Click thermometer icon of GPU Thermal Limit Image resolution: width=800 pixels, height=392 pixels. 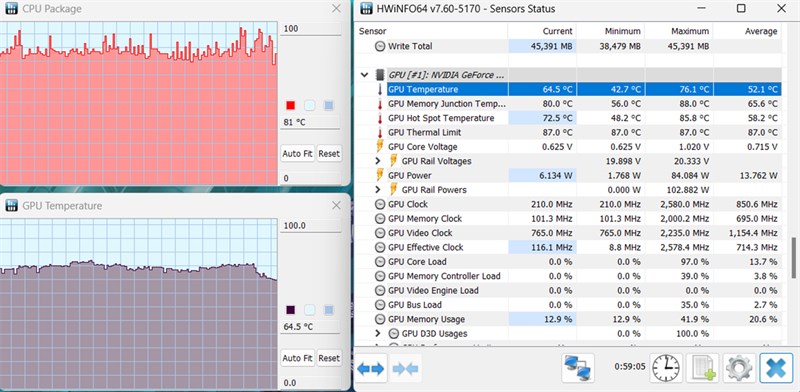tap(380, 132)
